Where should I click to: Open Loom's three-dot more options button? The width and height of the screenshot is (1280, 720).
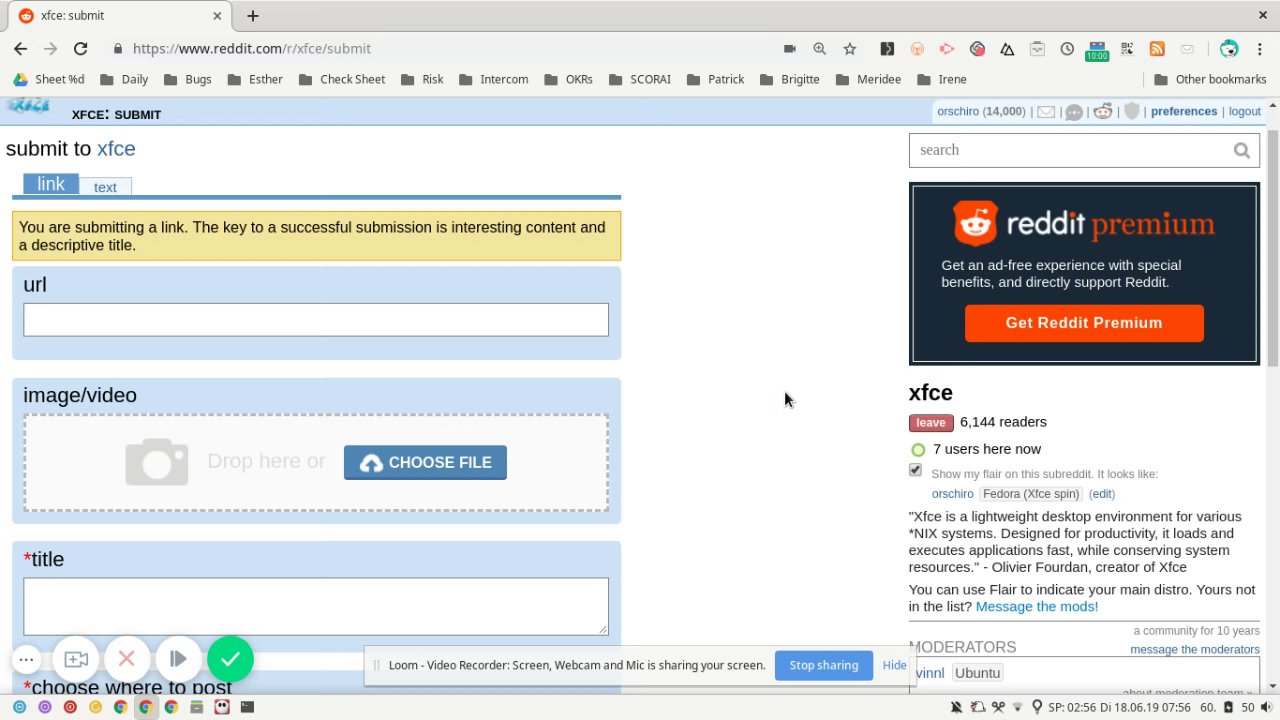click(x=27, y=659)
